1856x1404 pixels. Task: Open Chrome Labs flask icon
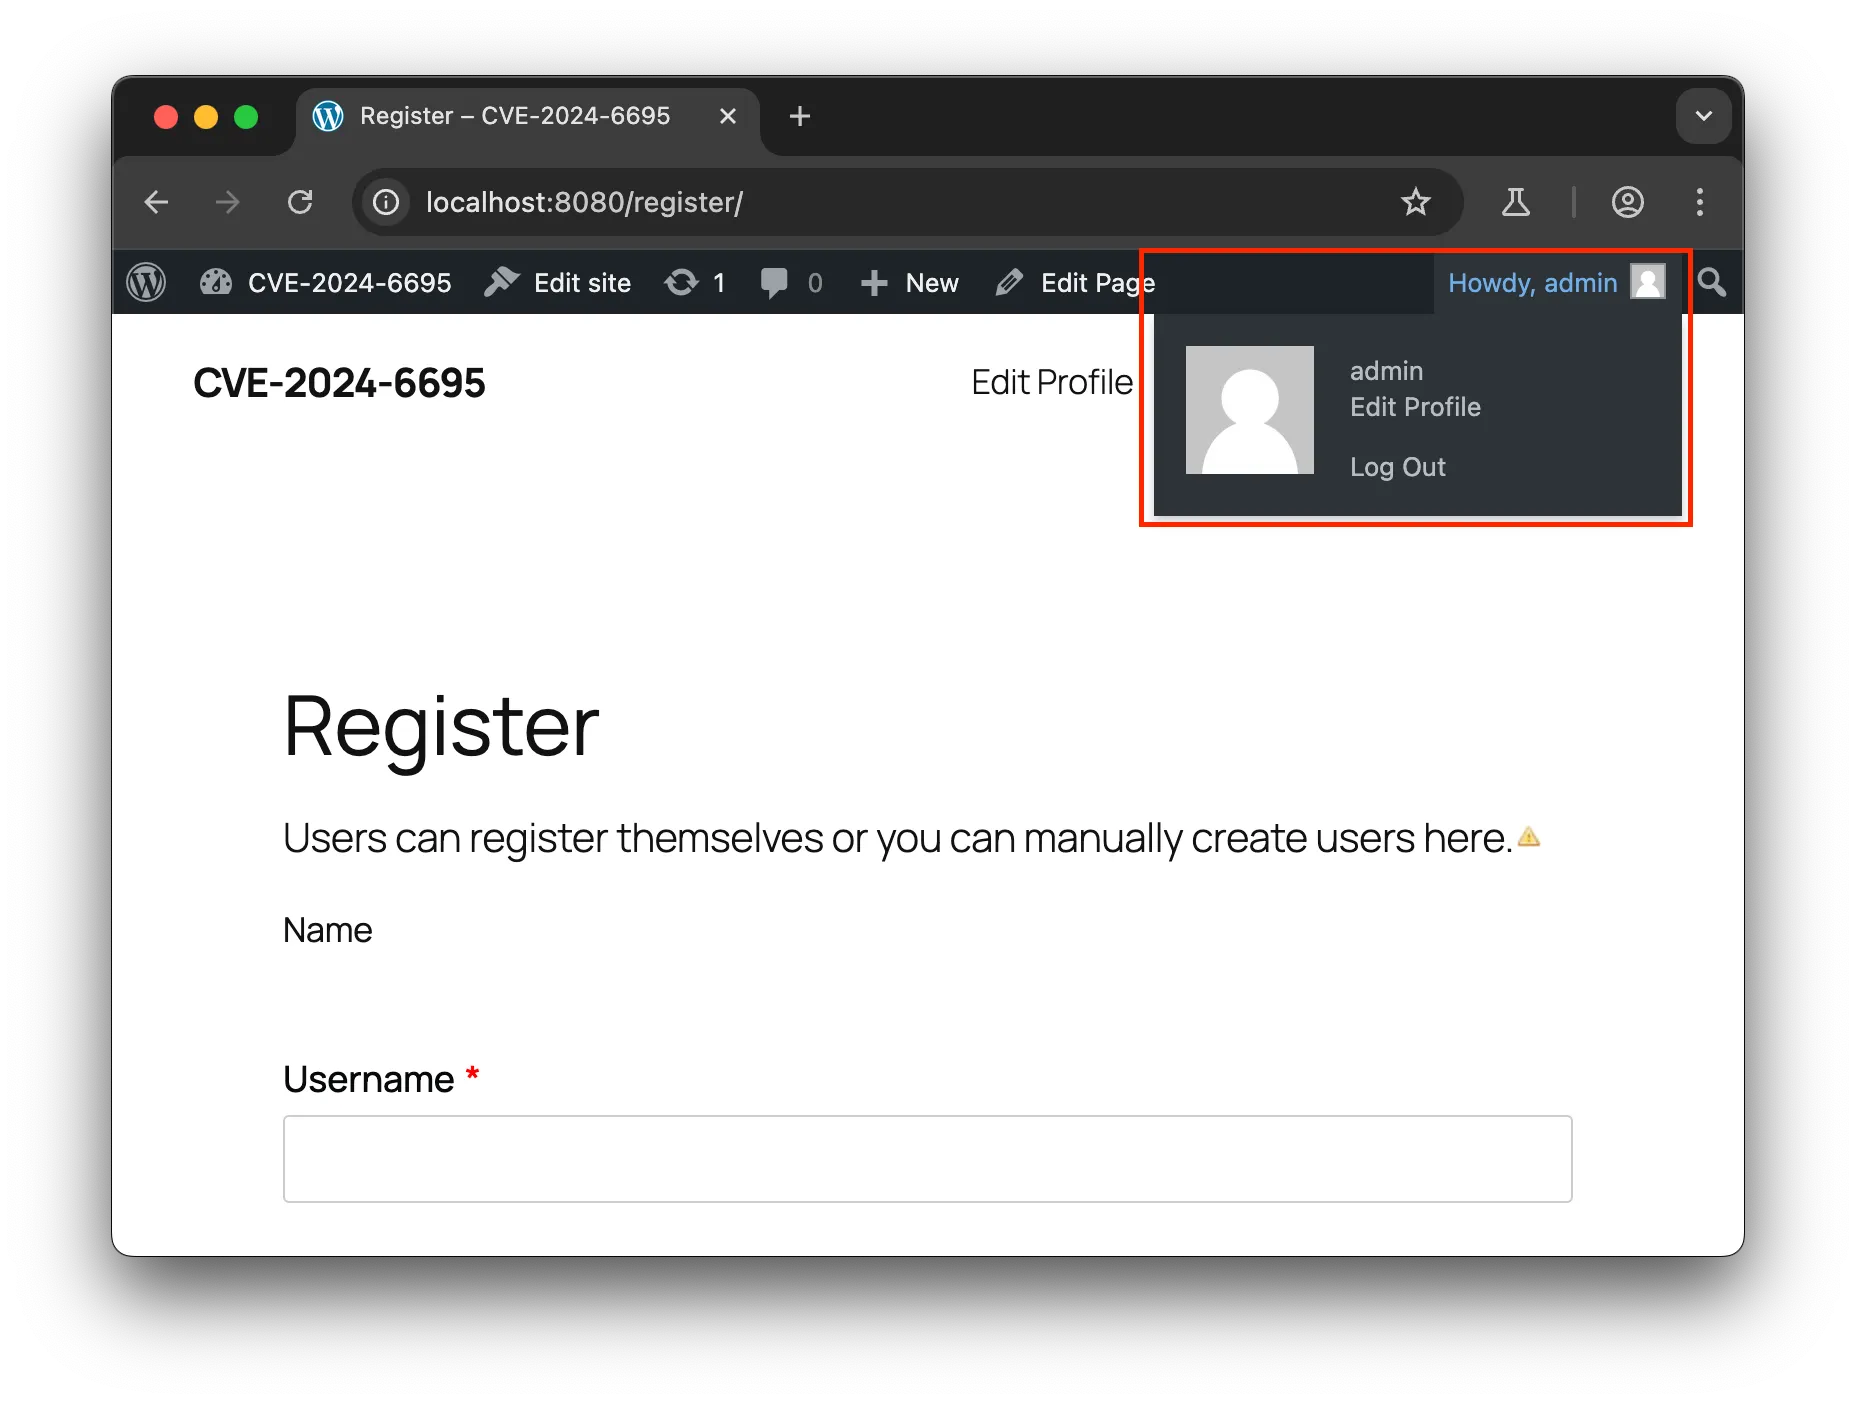pyautogui.click(x=1516, y=203)
